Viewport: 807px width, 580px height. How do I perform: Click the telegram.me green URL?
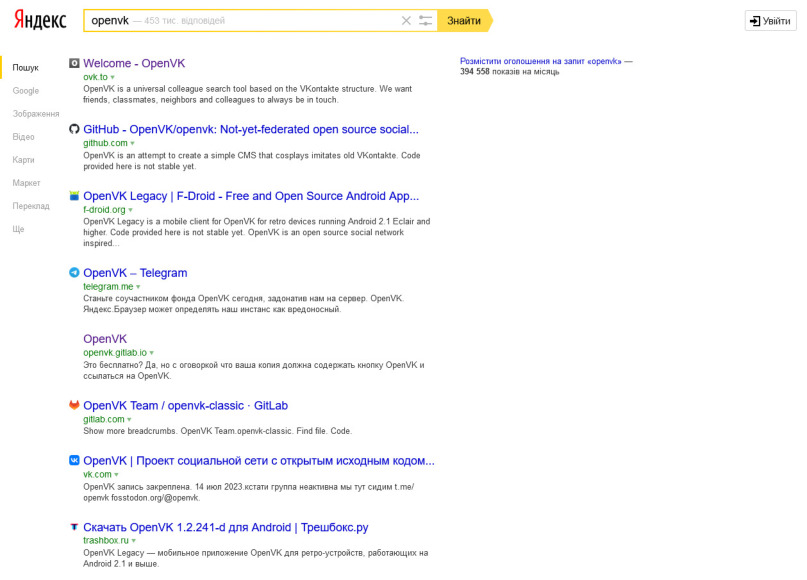pos(109,286)
